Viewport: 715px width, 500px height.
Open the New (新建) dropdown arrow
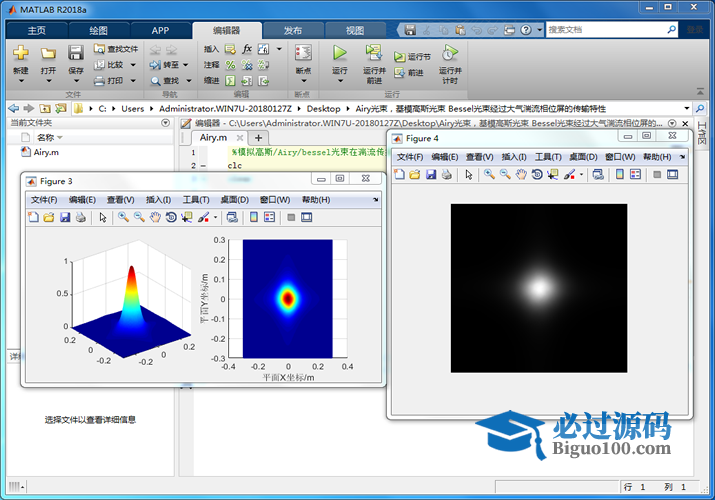pos(21,81)
